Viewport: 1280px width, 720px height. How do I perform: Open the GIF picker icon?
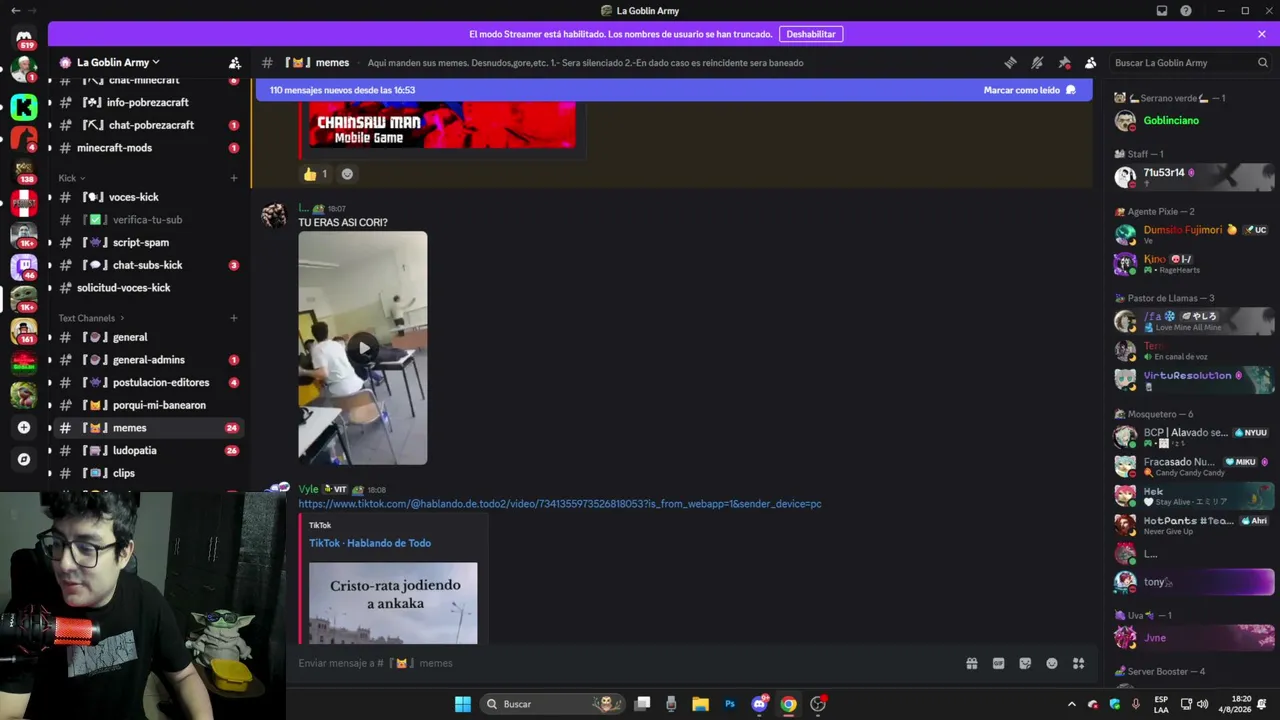point(998,663)
